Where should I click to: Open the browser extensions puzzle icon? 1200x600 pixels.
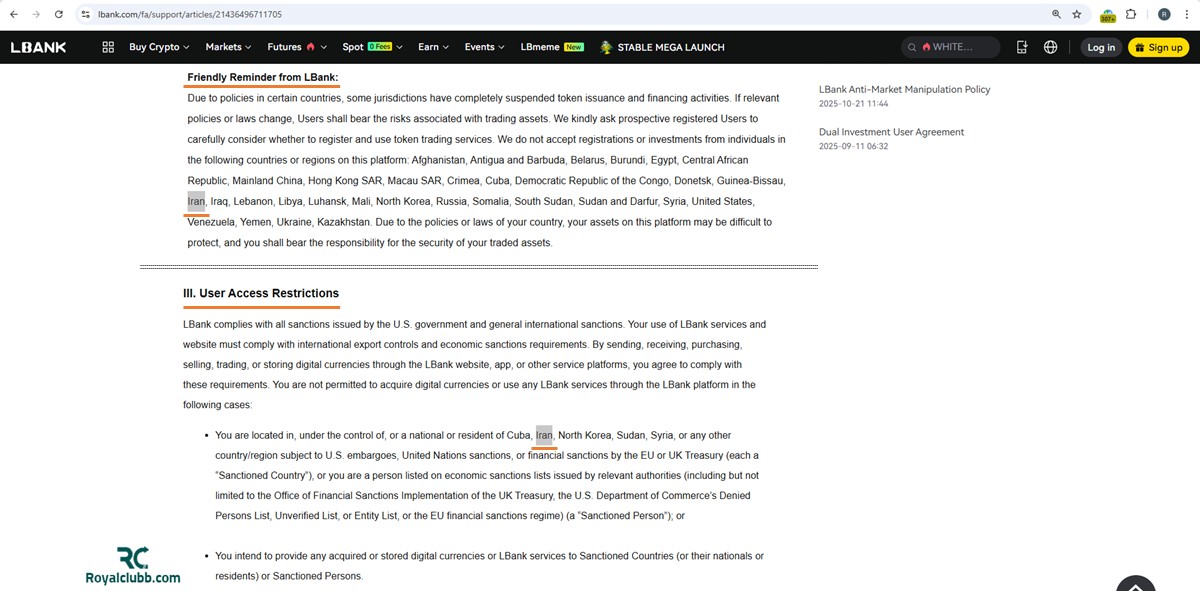1131,15
